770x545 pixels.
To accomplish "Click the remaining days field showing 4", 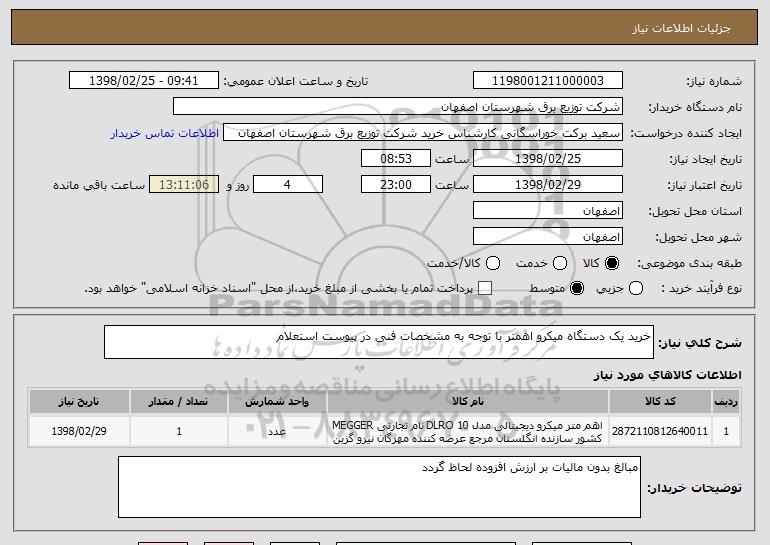I will coord(288,185).
